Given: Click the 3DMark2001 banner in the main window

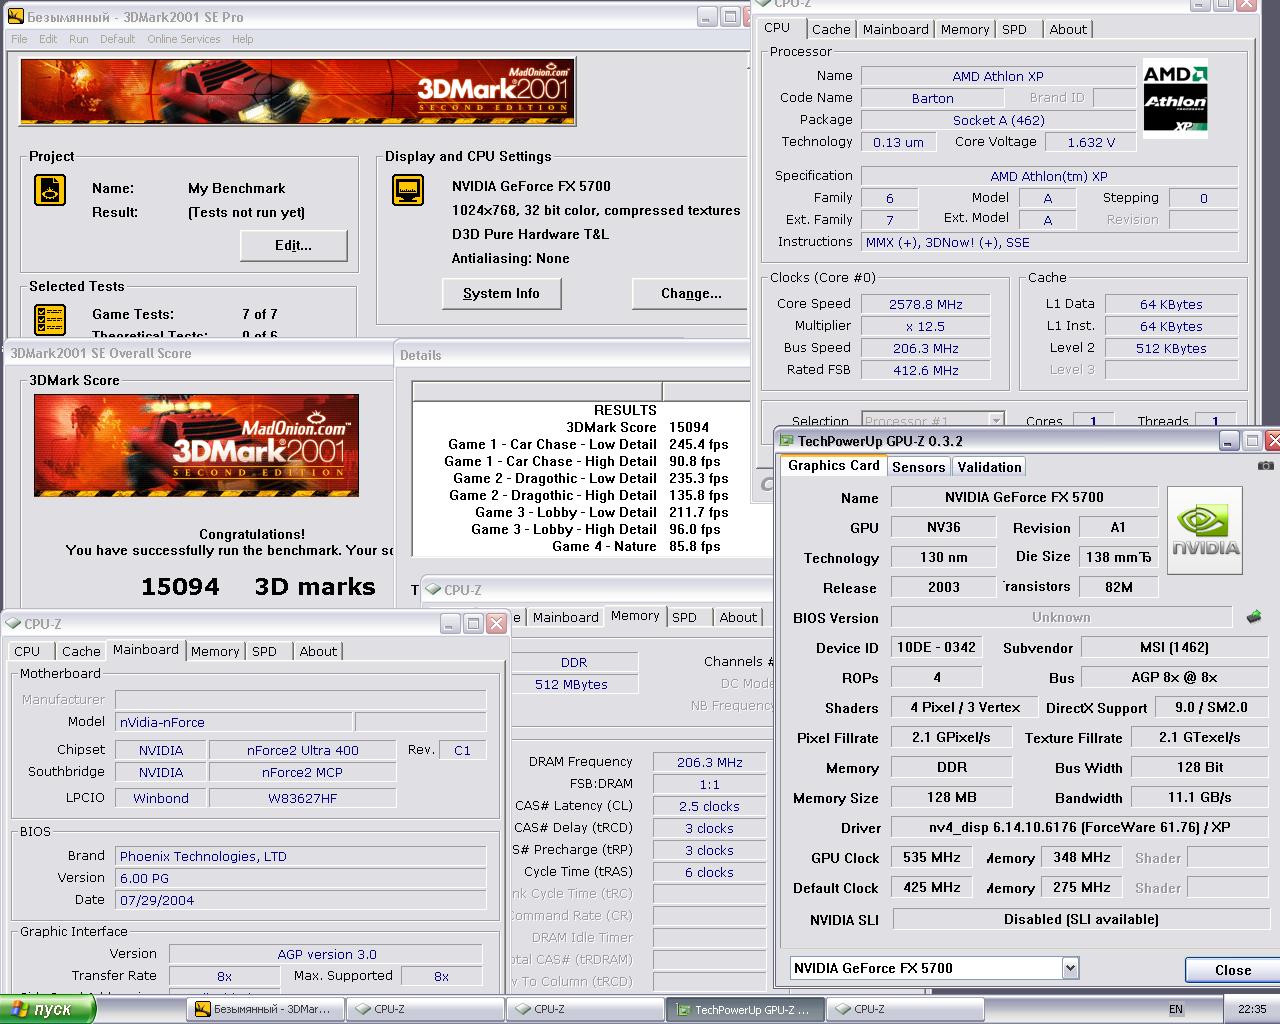Looking at the screenshot, I should click(x=298, y=92).
